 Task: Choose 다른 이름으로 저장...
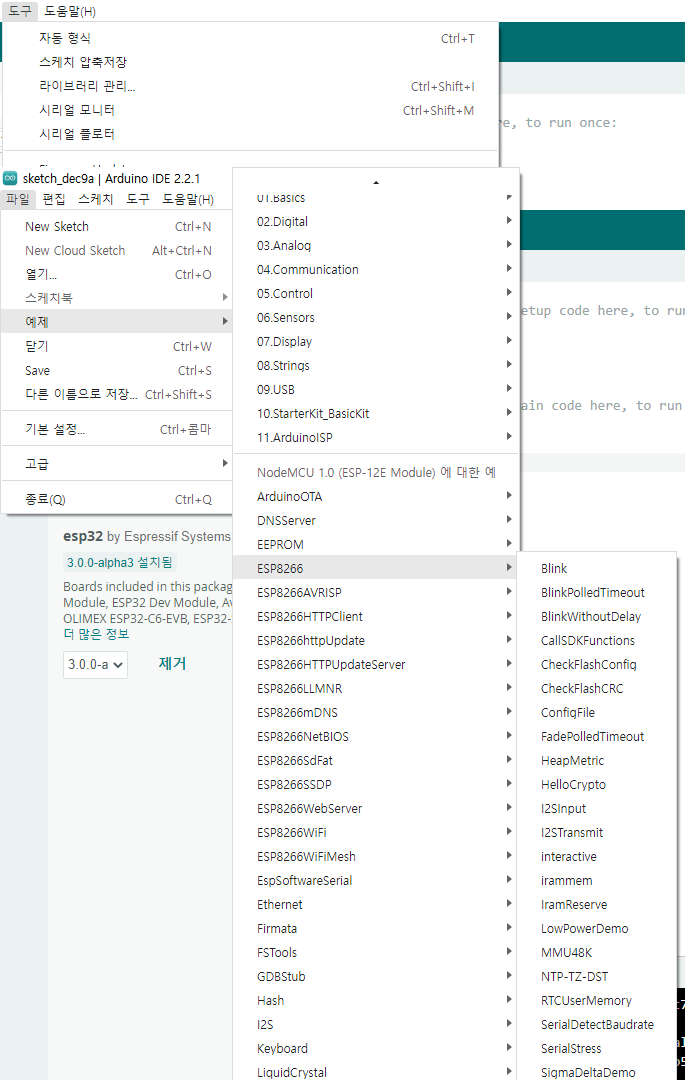pos(117,395)
